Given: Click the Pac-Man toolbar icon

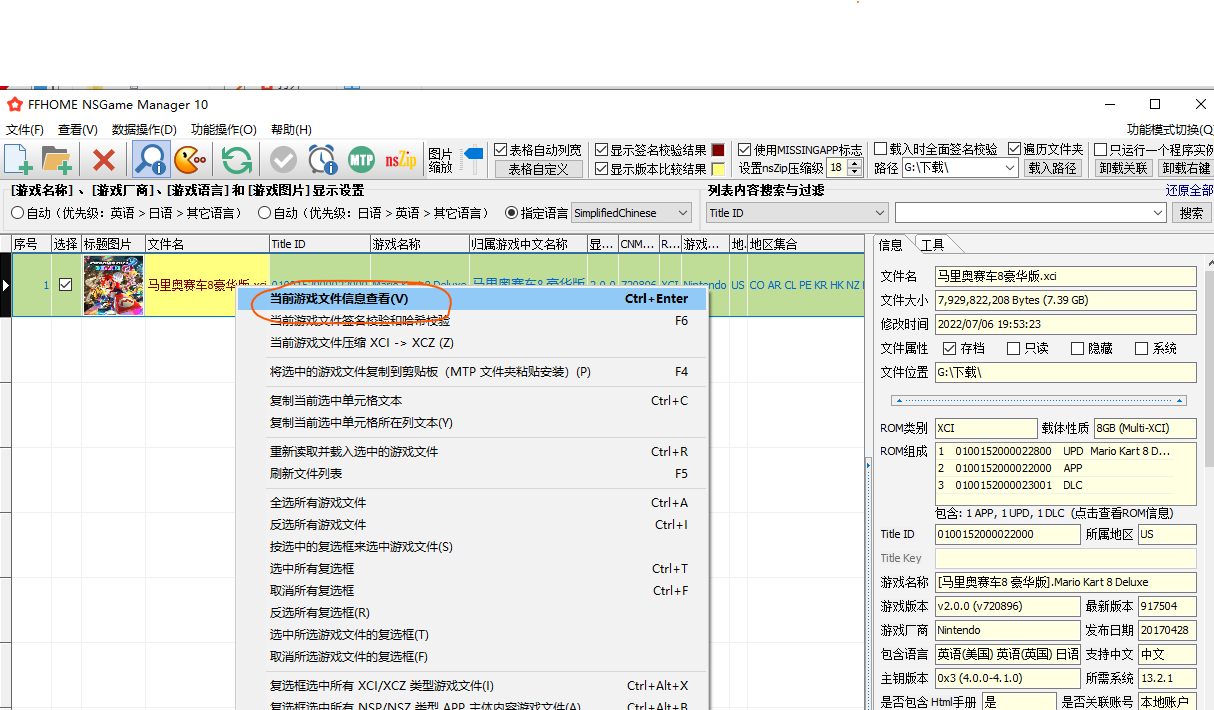Looking at the screenshot, I should [x=190, y=160].
